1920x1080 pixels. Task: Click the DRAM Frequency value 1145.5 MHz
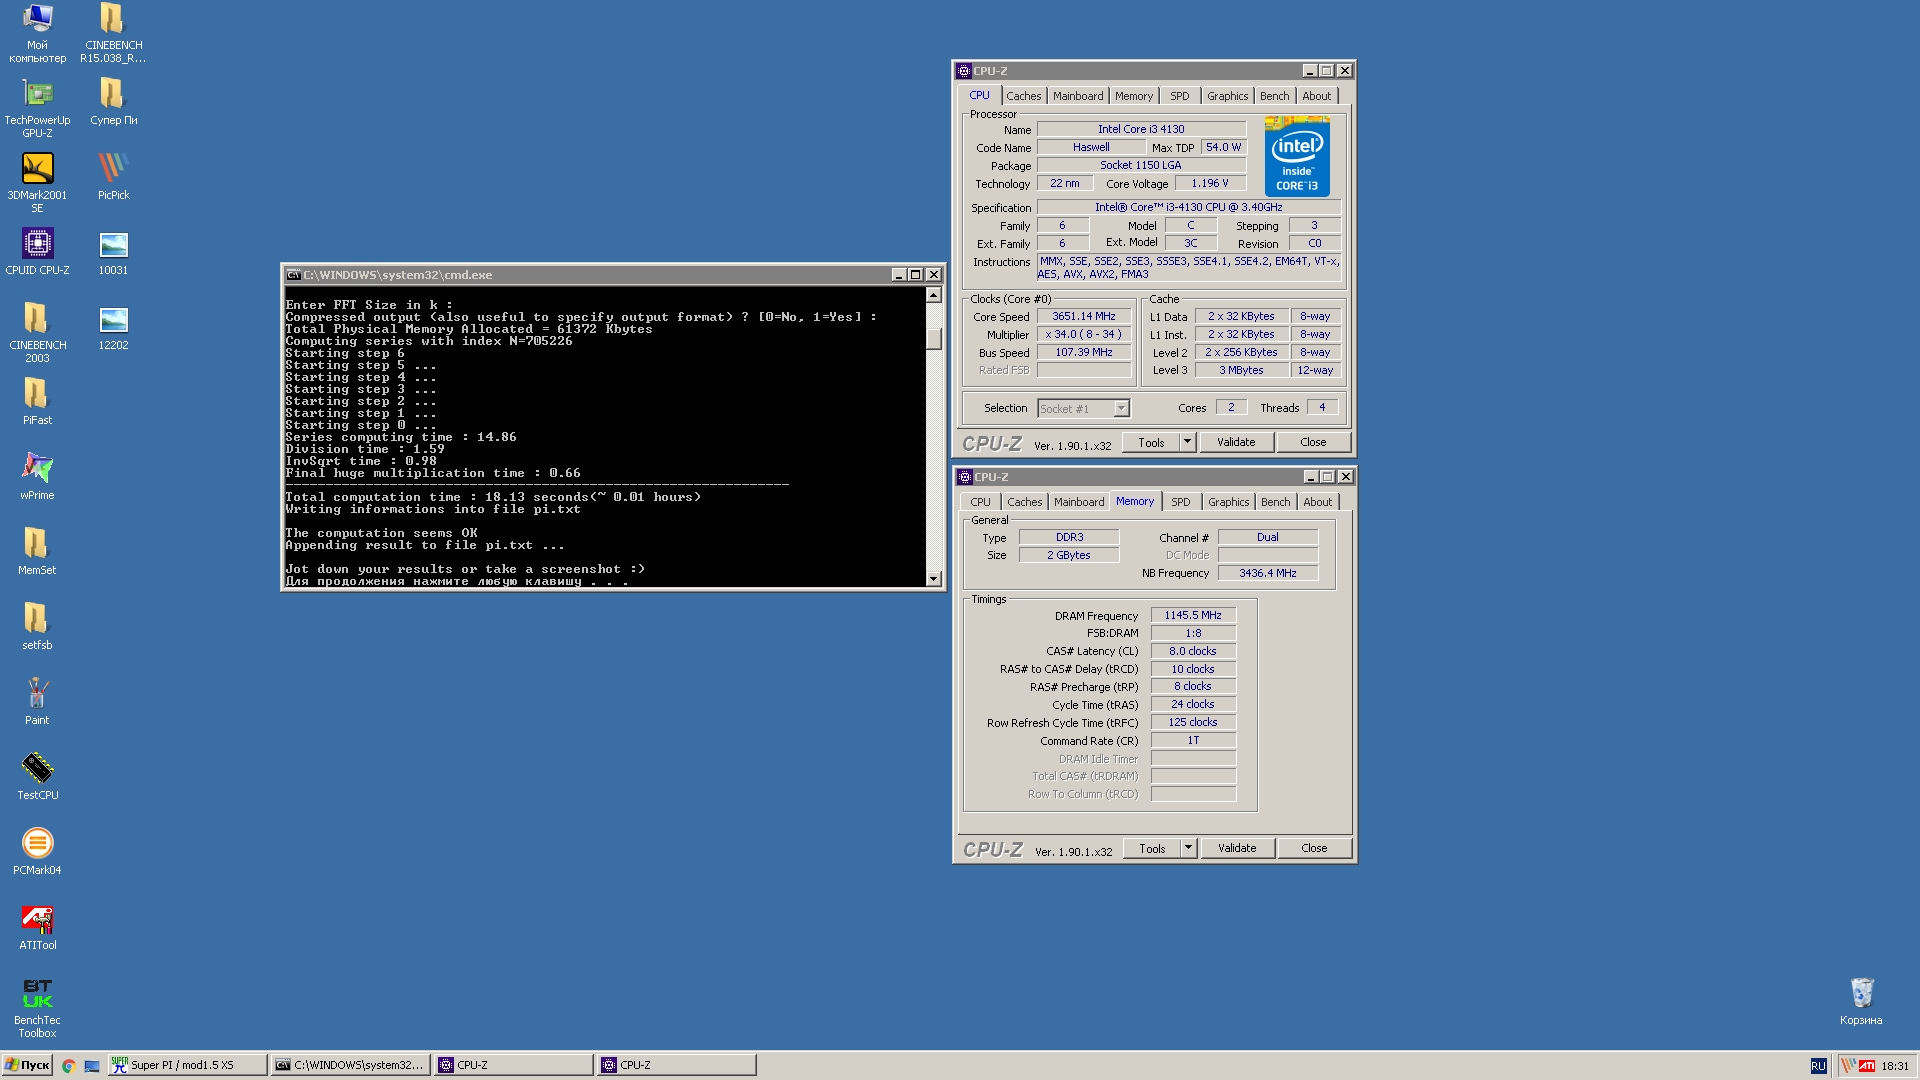coord(1193,615)
